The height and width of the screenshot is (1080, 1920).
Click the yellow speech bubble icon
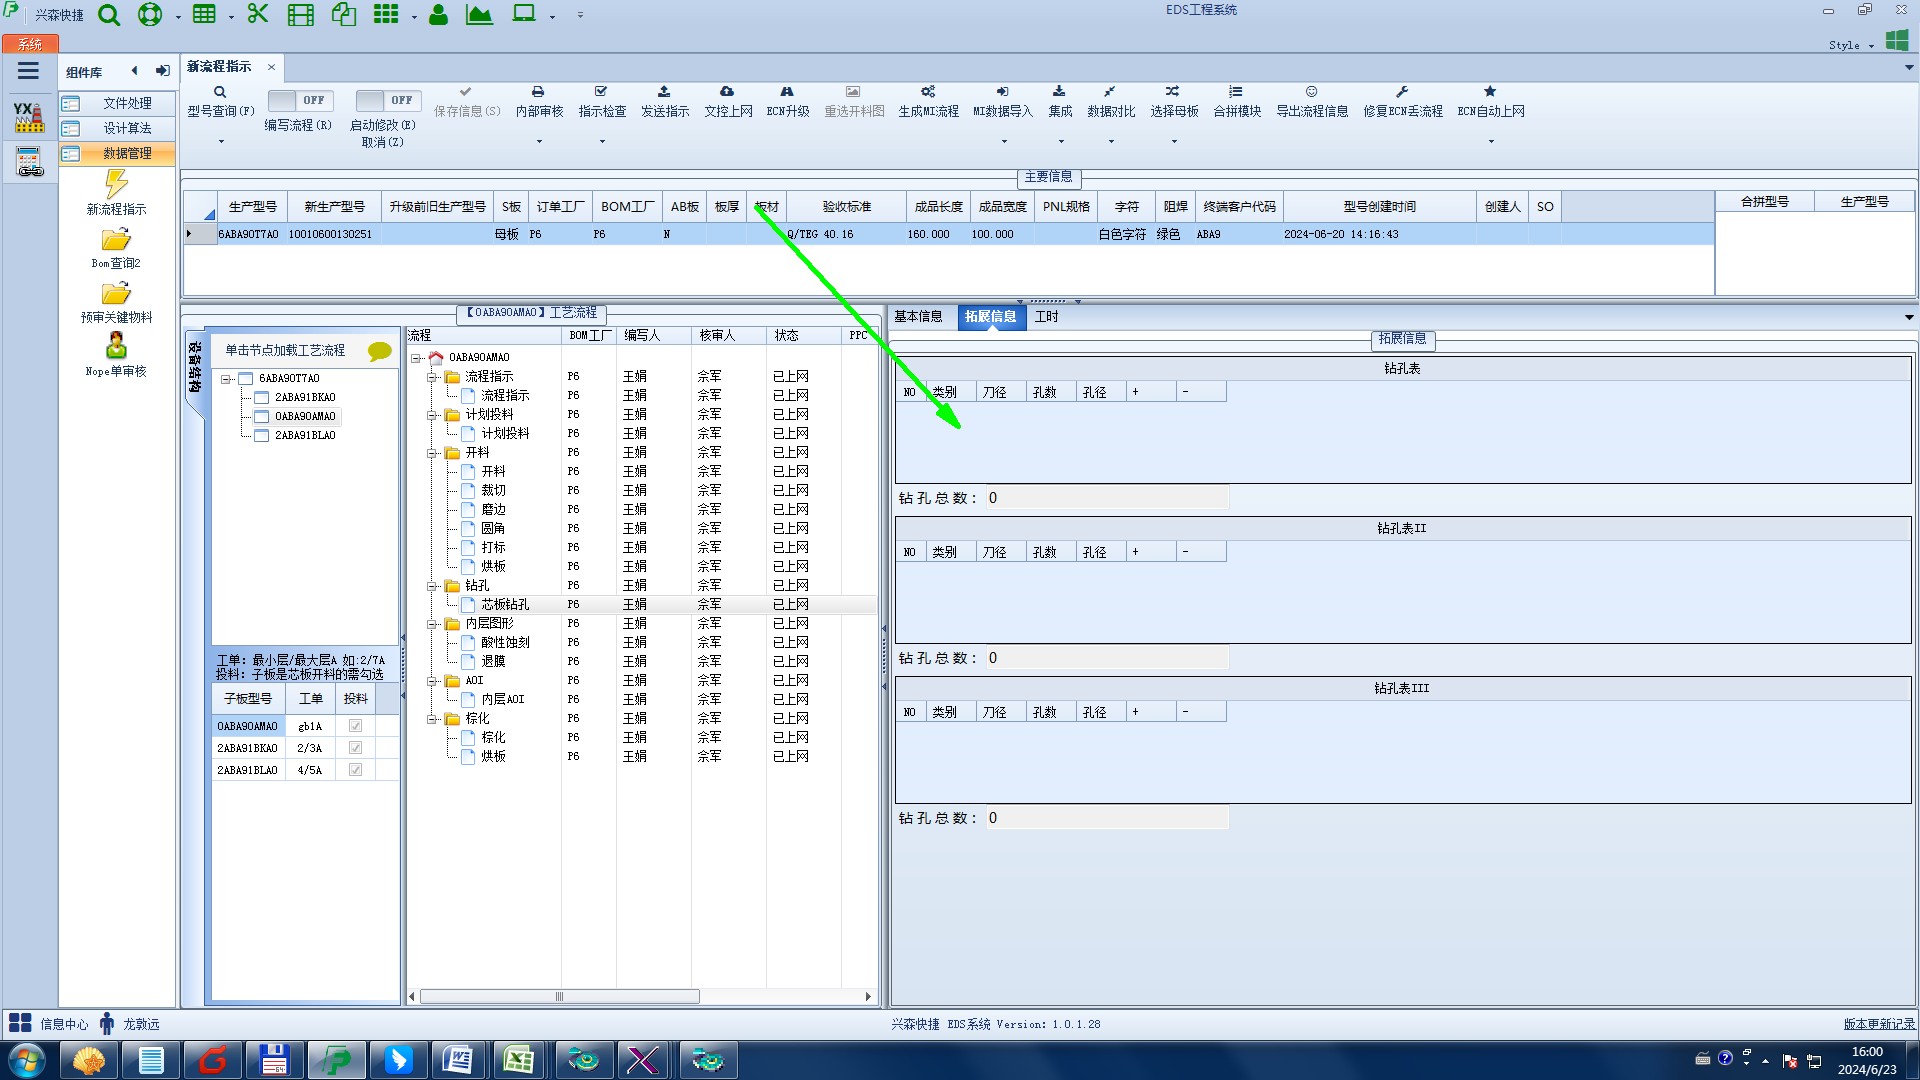[x=380, y=351]
